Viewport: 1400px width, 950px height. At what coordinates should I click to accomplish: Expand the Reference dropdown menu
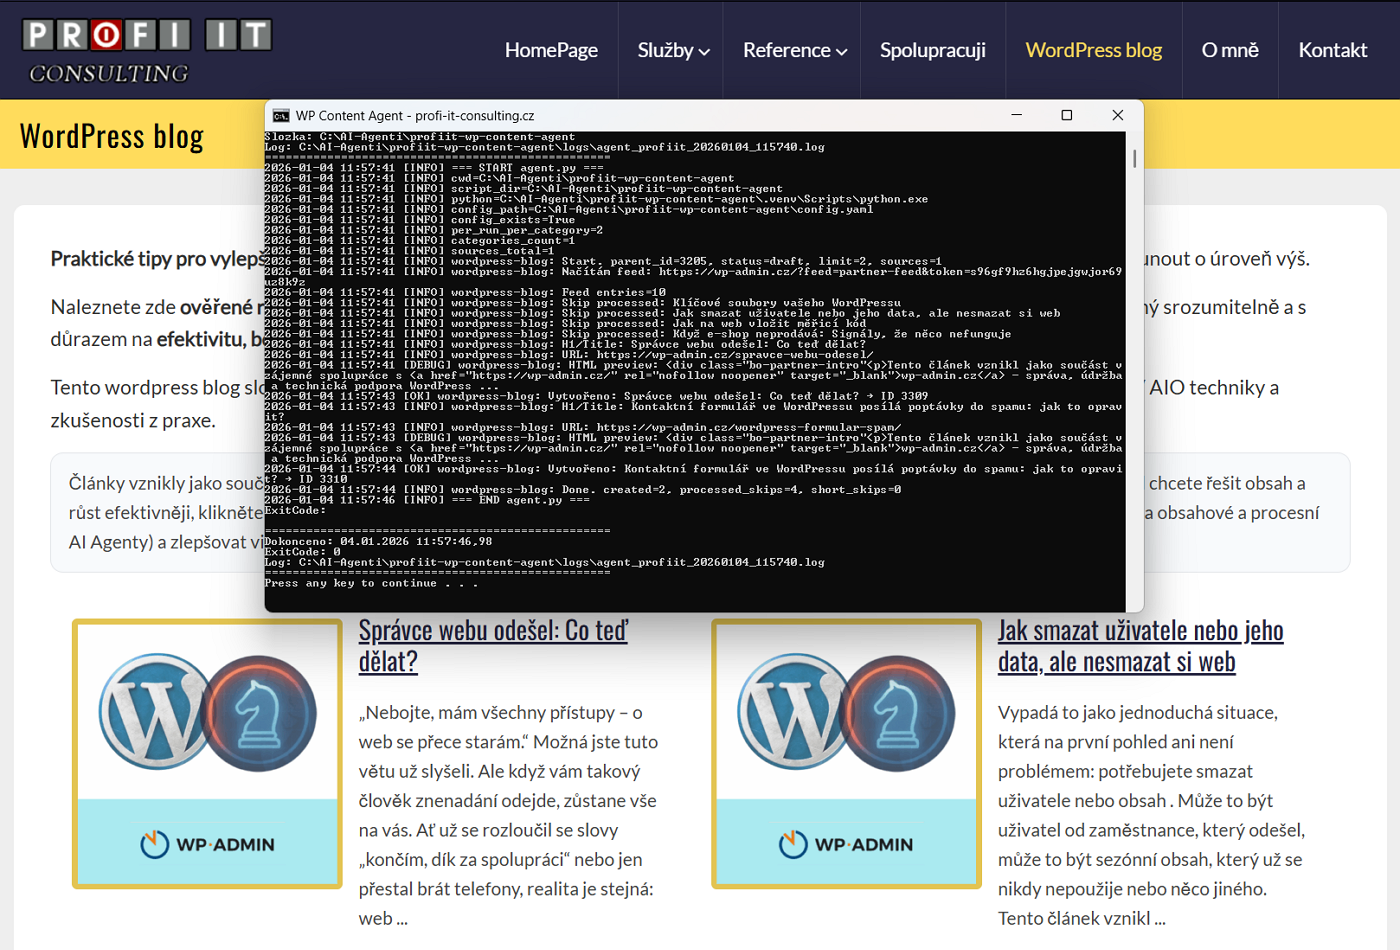[794, 50]
